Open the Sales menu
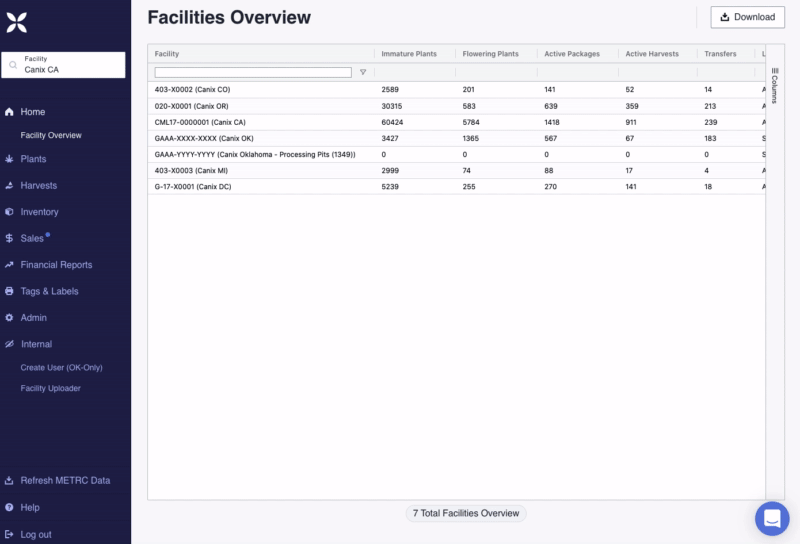This screenshot has height=544, width=800. pos(32,238)
